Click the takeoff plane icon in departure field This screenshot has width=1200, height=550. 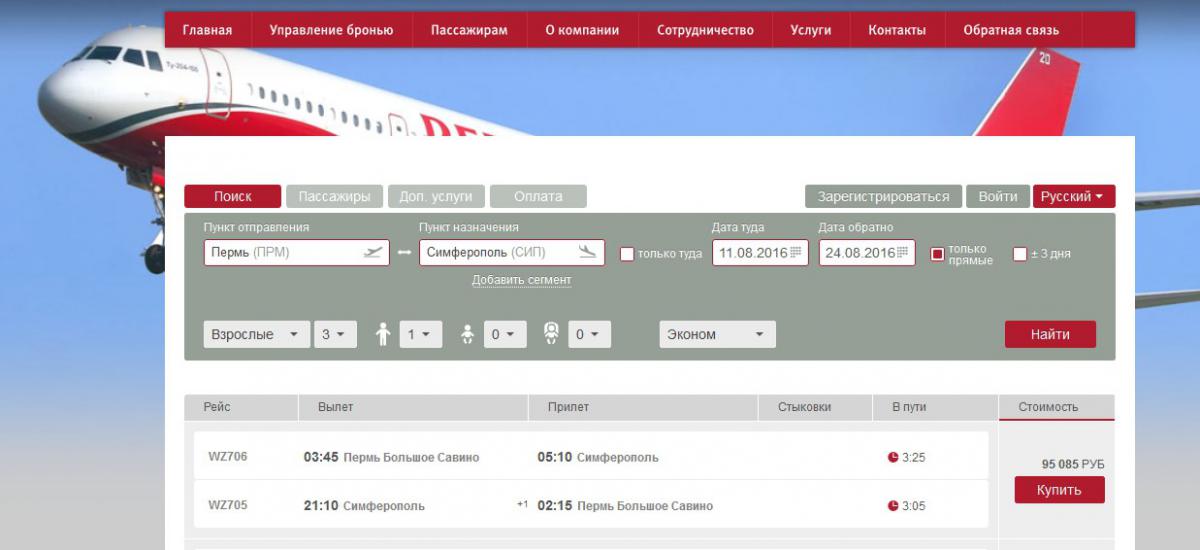373,253
